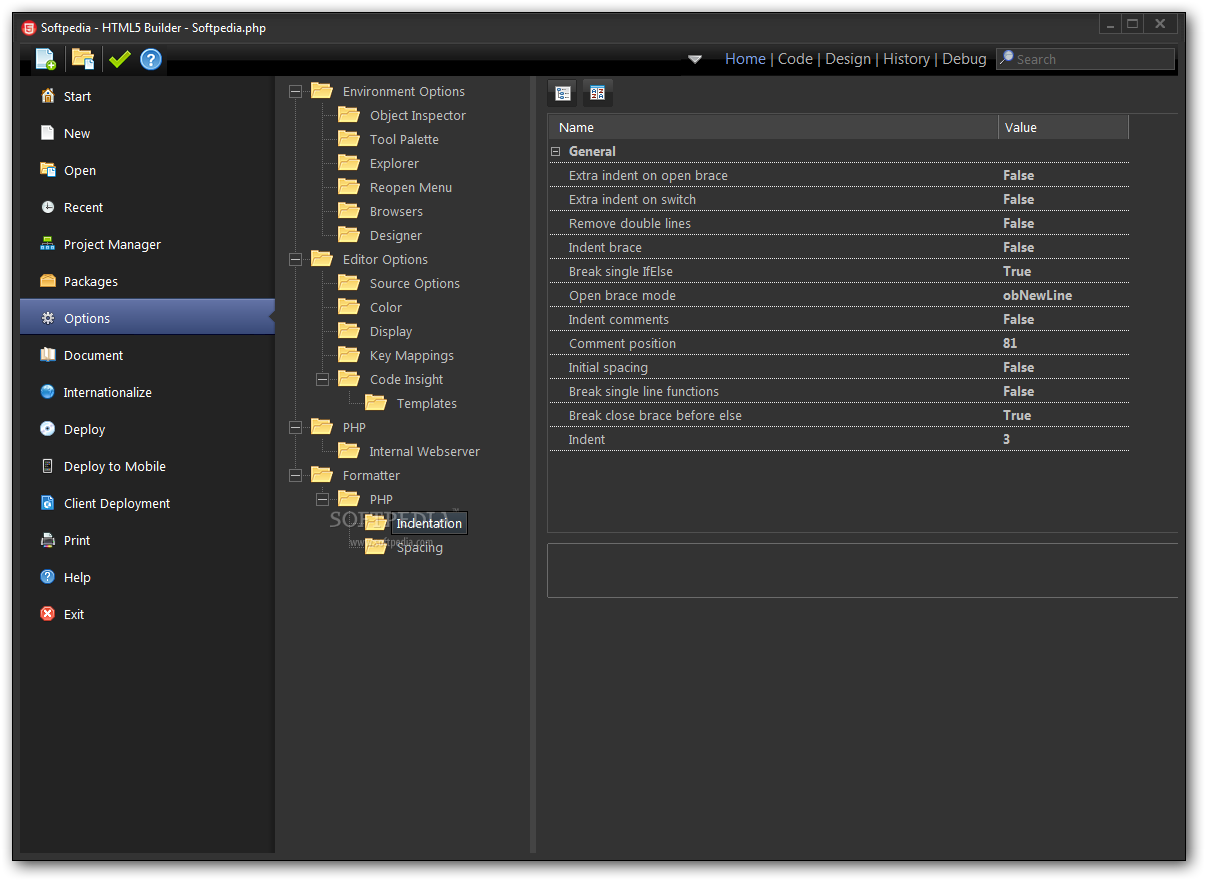The image size is (1206, 881).
Task: Click the Key Mappings folder icon
Action: coord(349,355)
